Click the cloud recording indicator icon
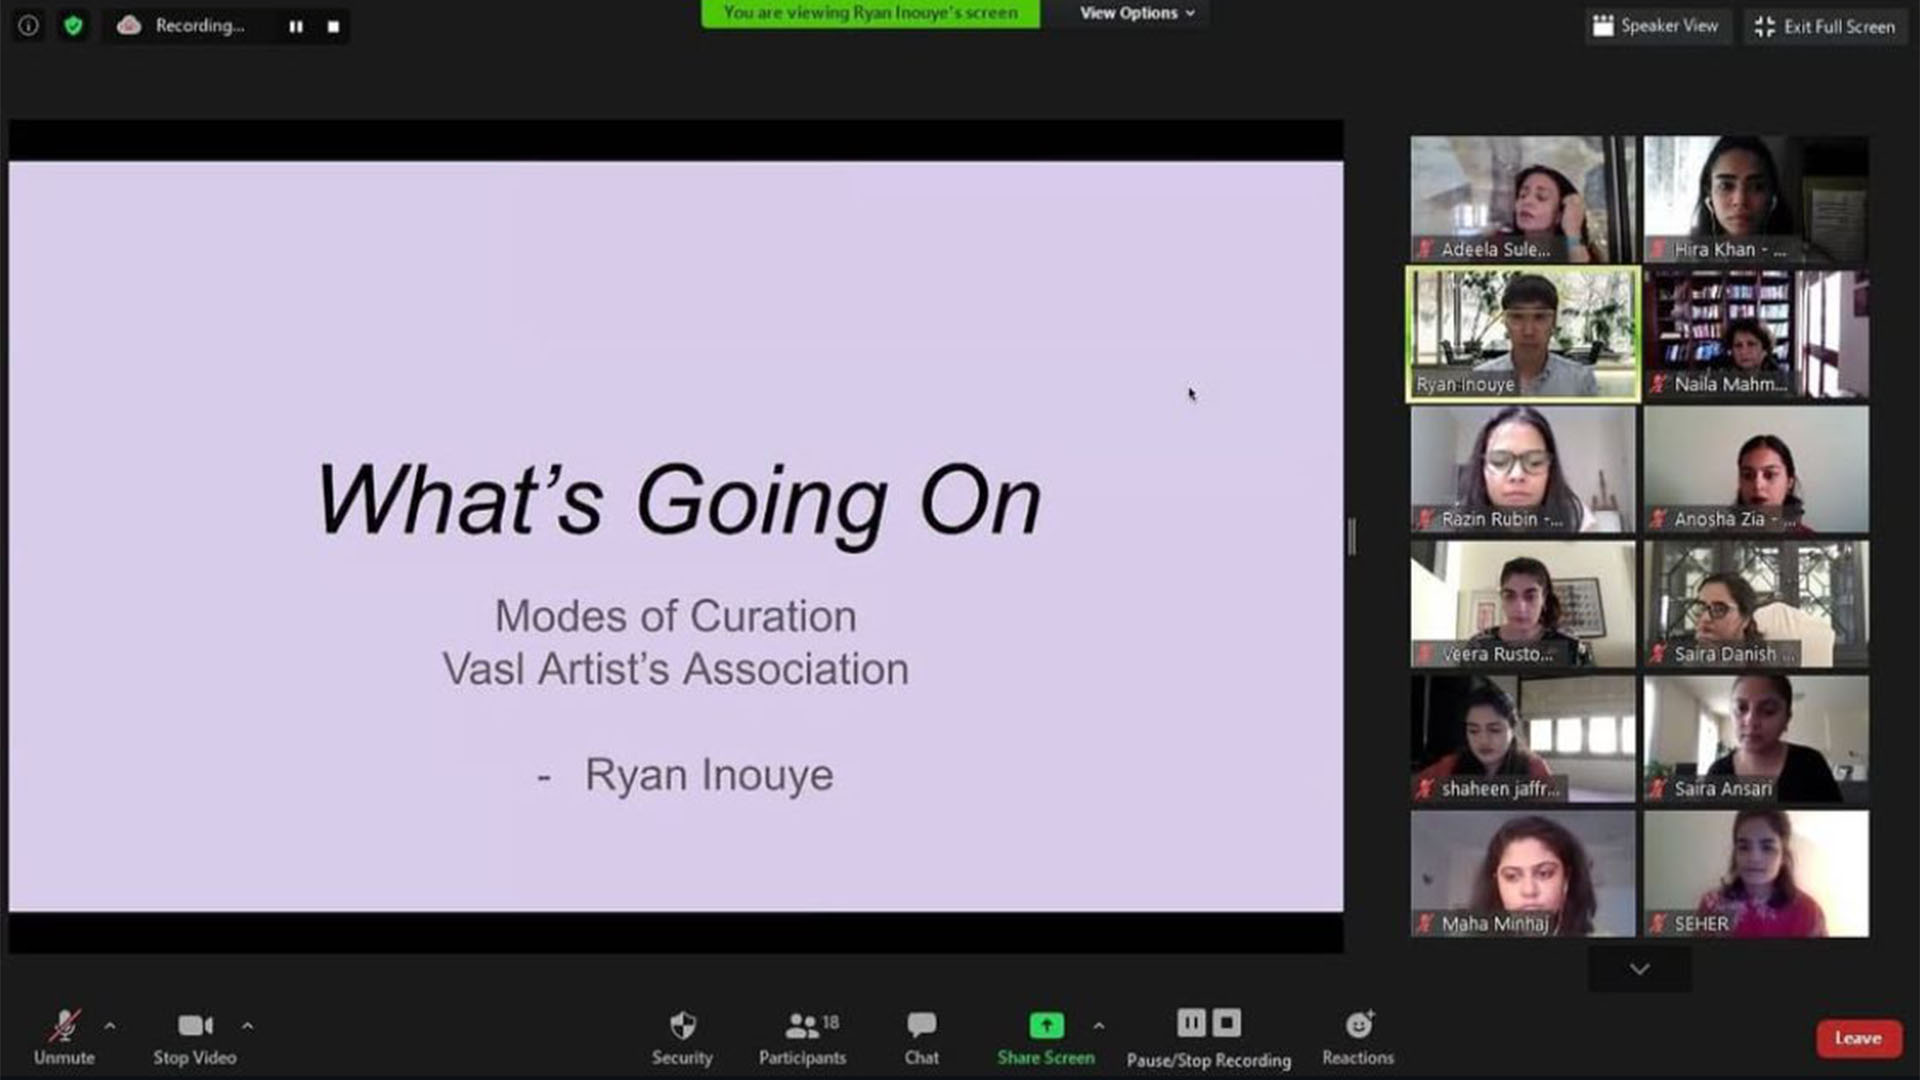 pyautogui.click(x=129, y=26)
